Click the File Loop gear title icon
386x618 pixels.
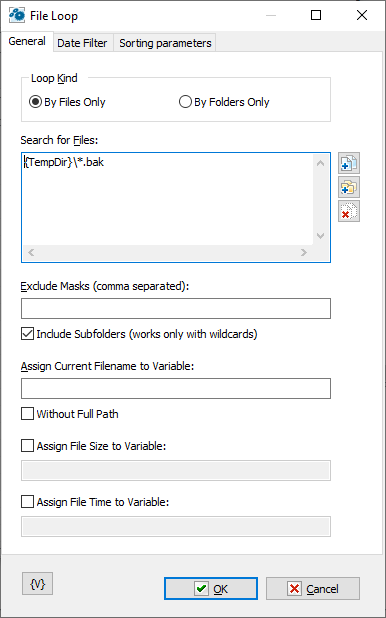[x=17, y=15]
